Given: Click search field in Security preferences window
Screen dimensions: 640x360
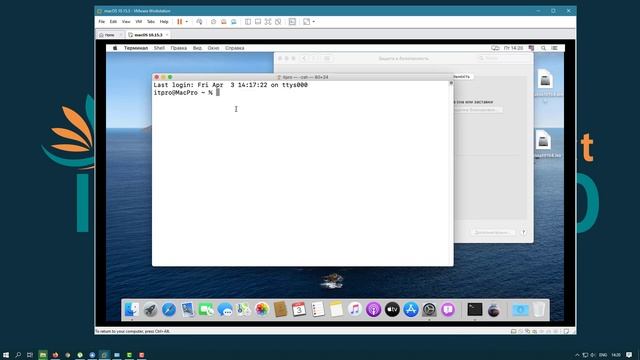Looking at the screenshot, I should (x=503, y=58).
